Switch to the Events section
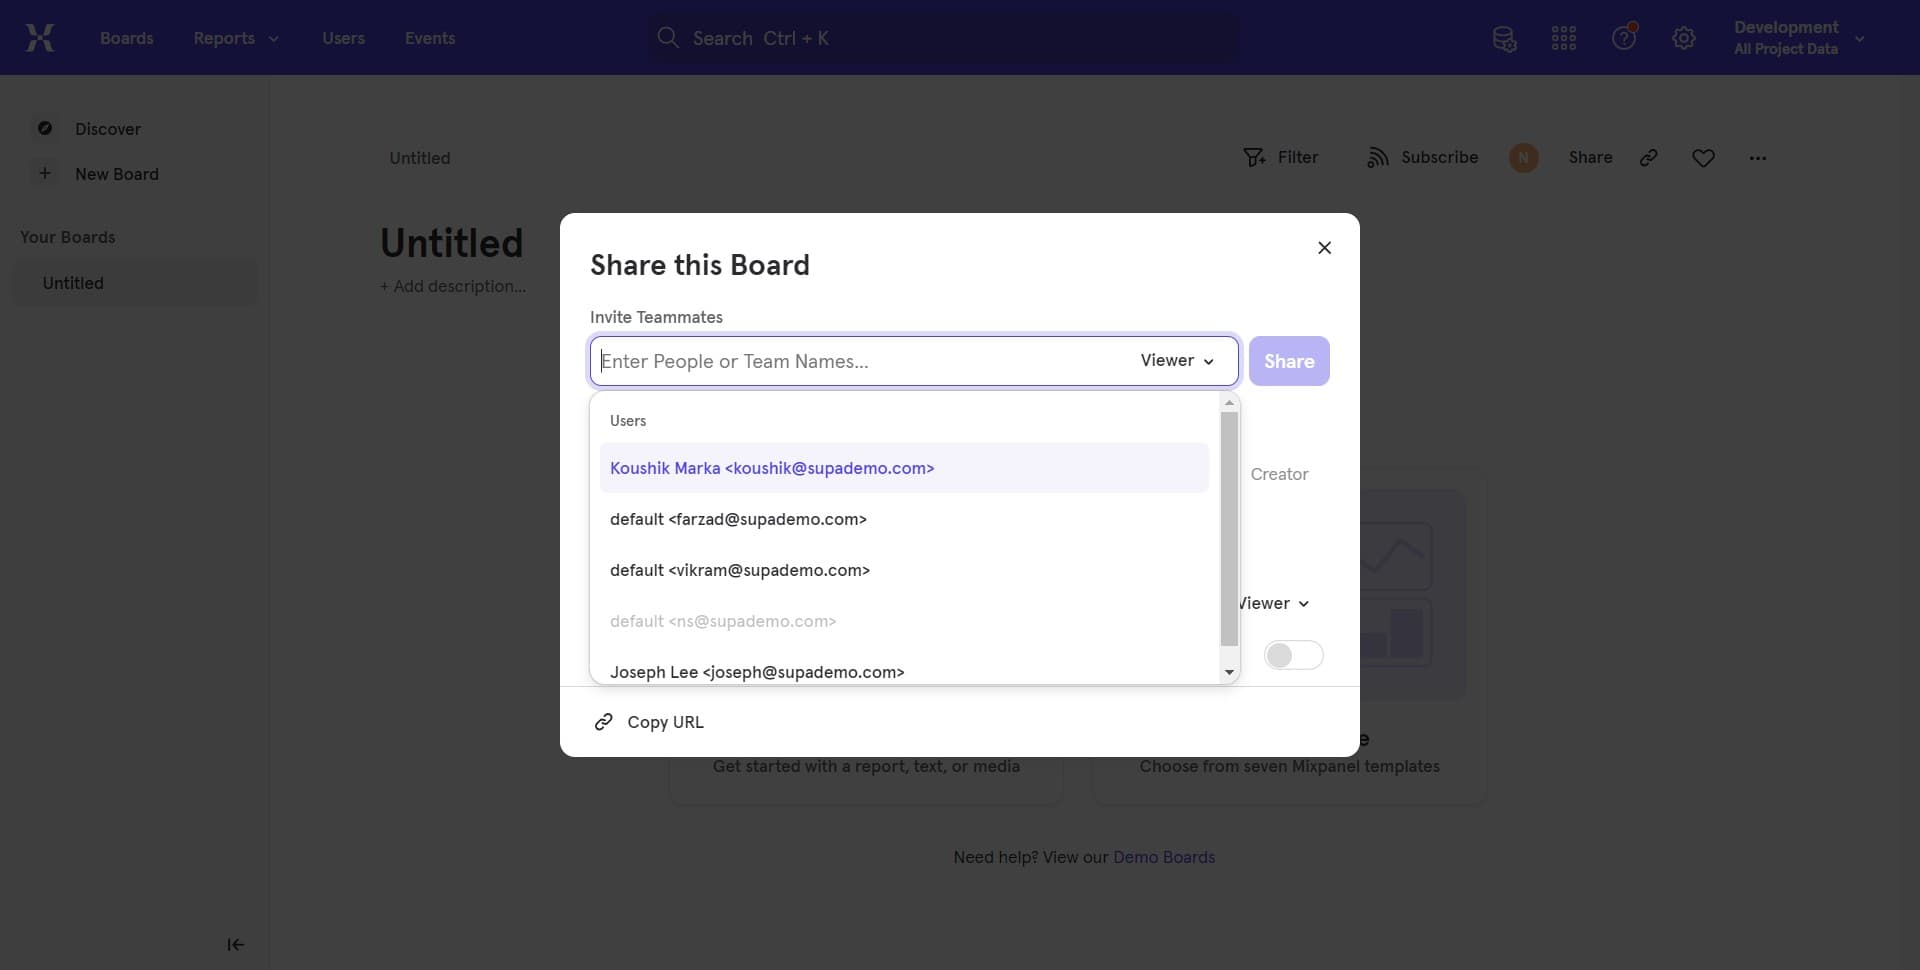The height and width of the screenshot is (970, 1920). [430, 38]
